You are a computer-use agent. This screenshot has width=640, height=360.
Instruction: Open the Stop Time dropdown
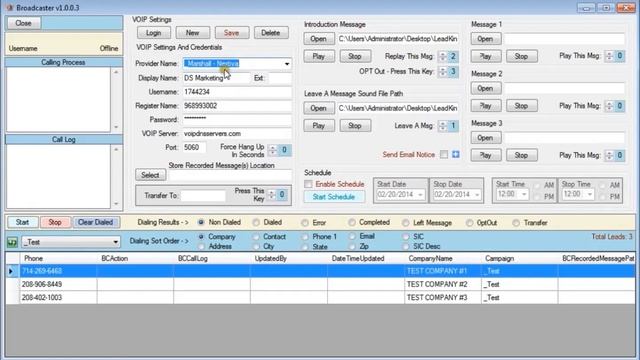coord(590,194)
